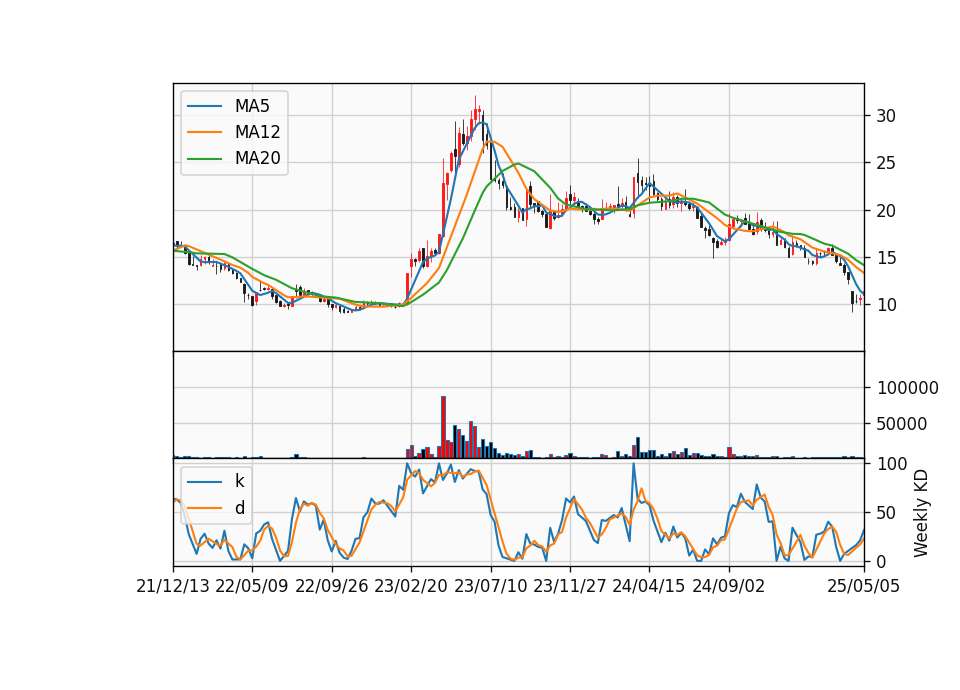Image resolution: width=960 pixels, height=690 pixels.
Task: Click the k legend label in KD panel
Action: click(x=239, y=481)
